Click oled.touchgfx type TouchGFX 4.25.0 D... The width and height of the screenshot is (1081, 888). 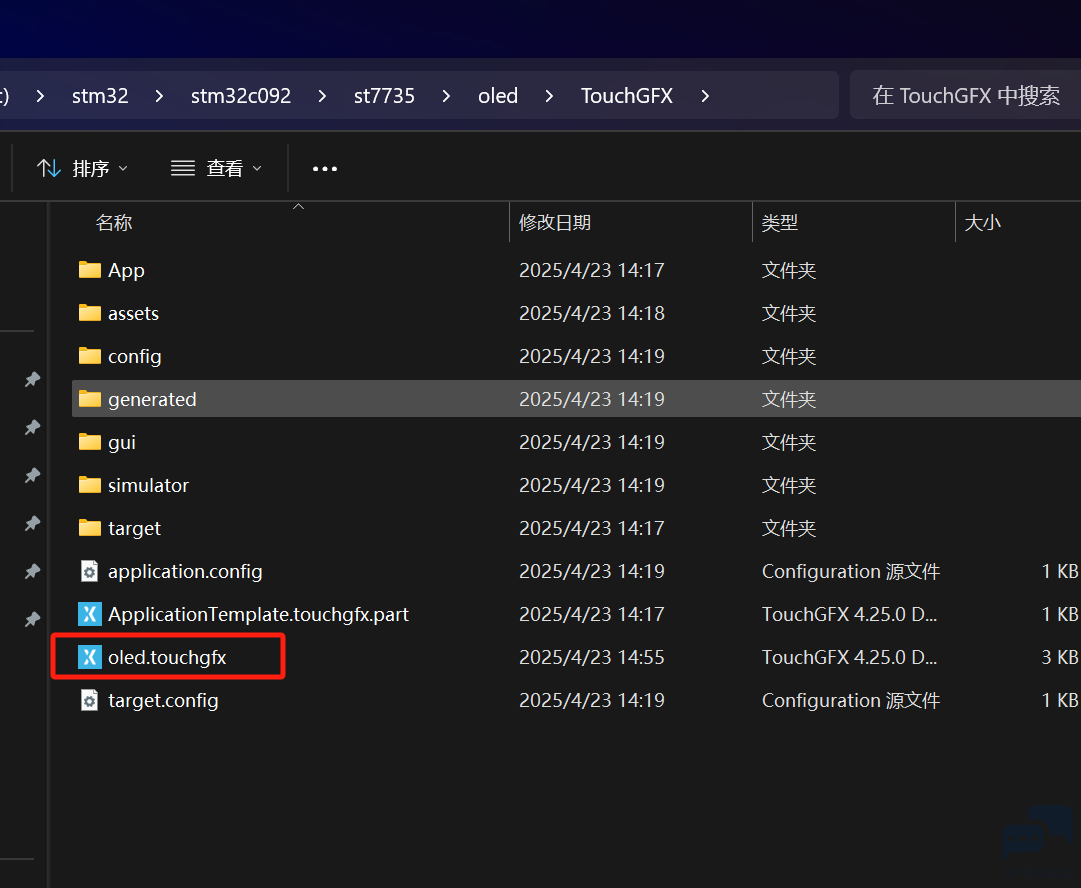click(x=849, y=657)
